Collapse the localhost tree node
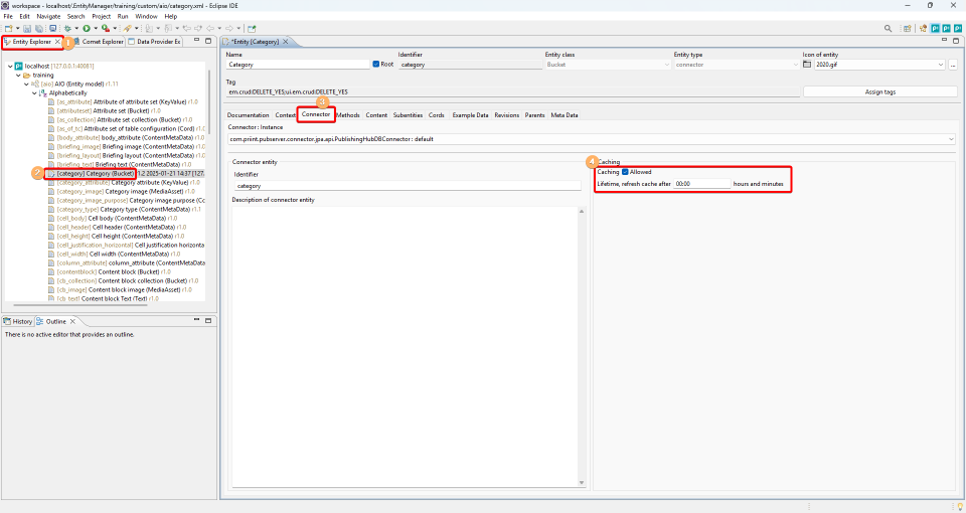 pyautogui.click(x=10, y=66)
